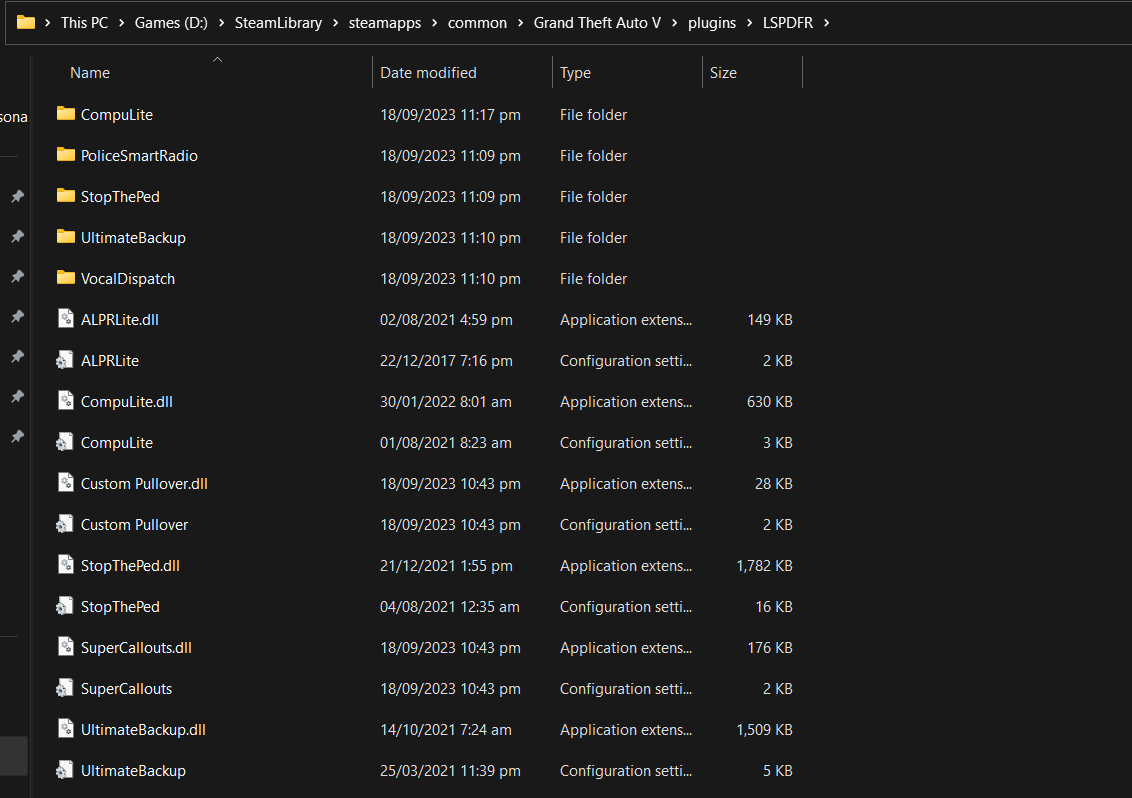Click the folder icon in address bar
The width and height of the screenshot is (1132, 798).
click(x=26, y=22)
